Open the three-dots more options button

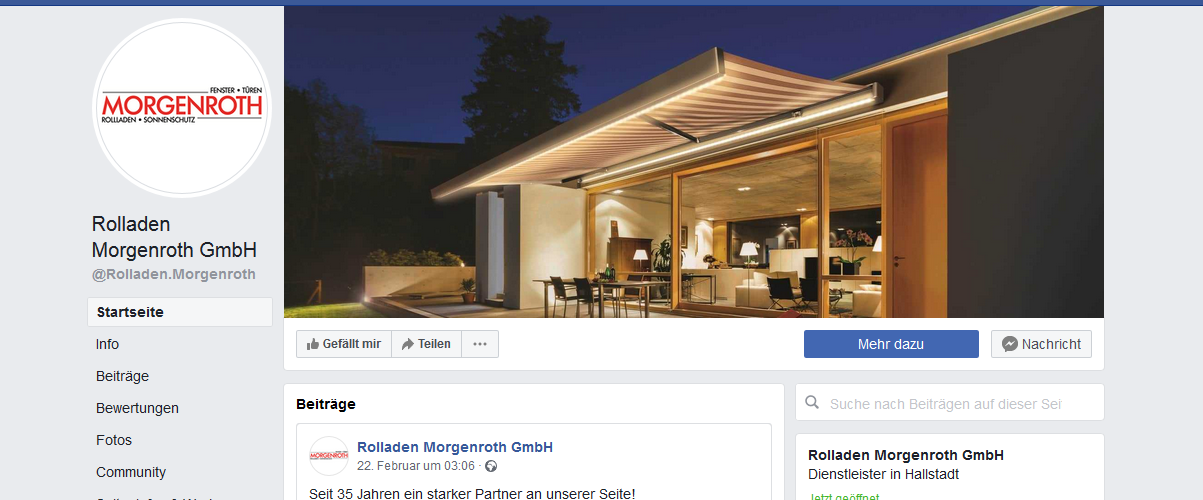(x=480, y=344)
